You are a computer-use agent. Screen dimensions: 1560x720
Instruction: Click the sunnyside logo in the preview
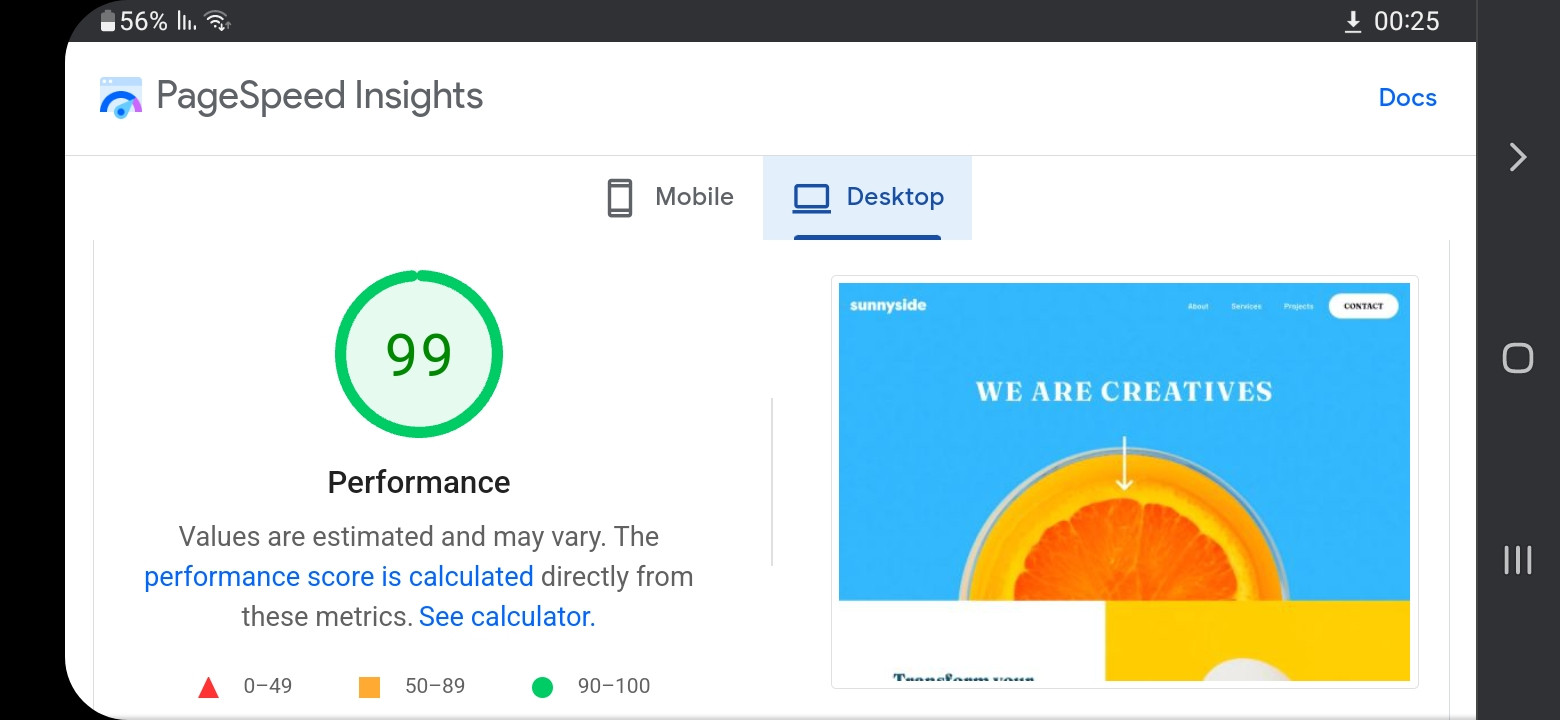(888, 305)
